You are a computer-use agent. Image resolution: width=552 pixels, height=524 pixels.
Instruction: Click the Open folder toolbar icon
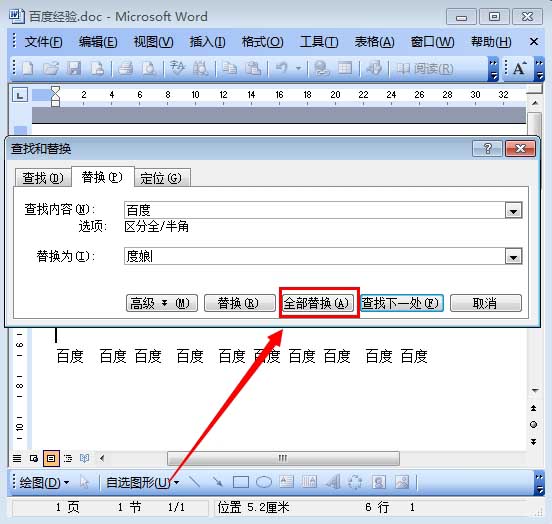point(51,68)
